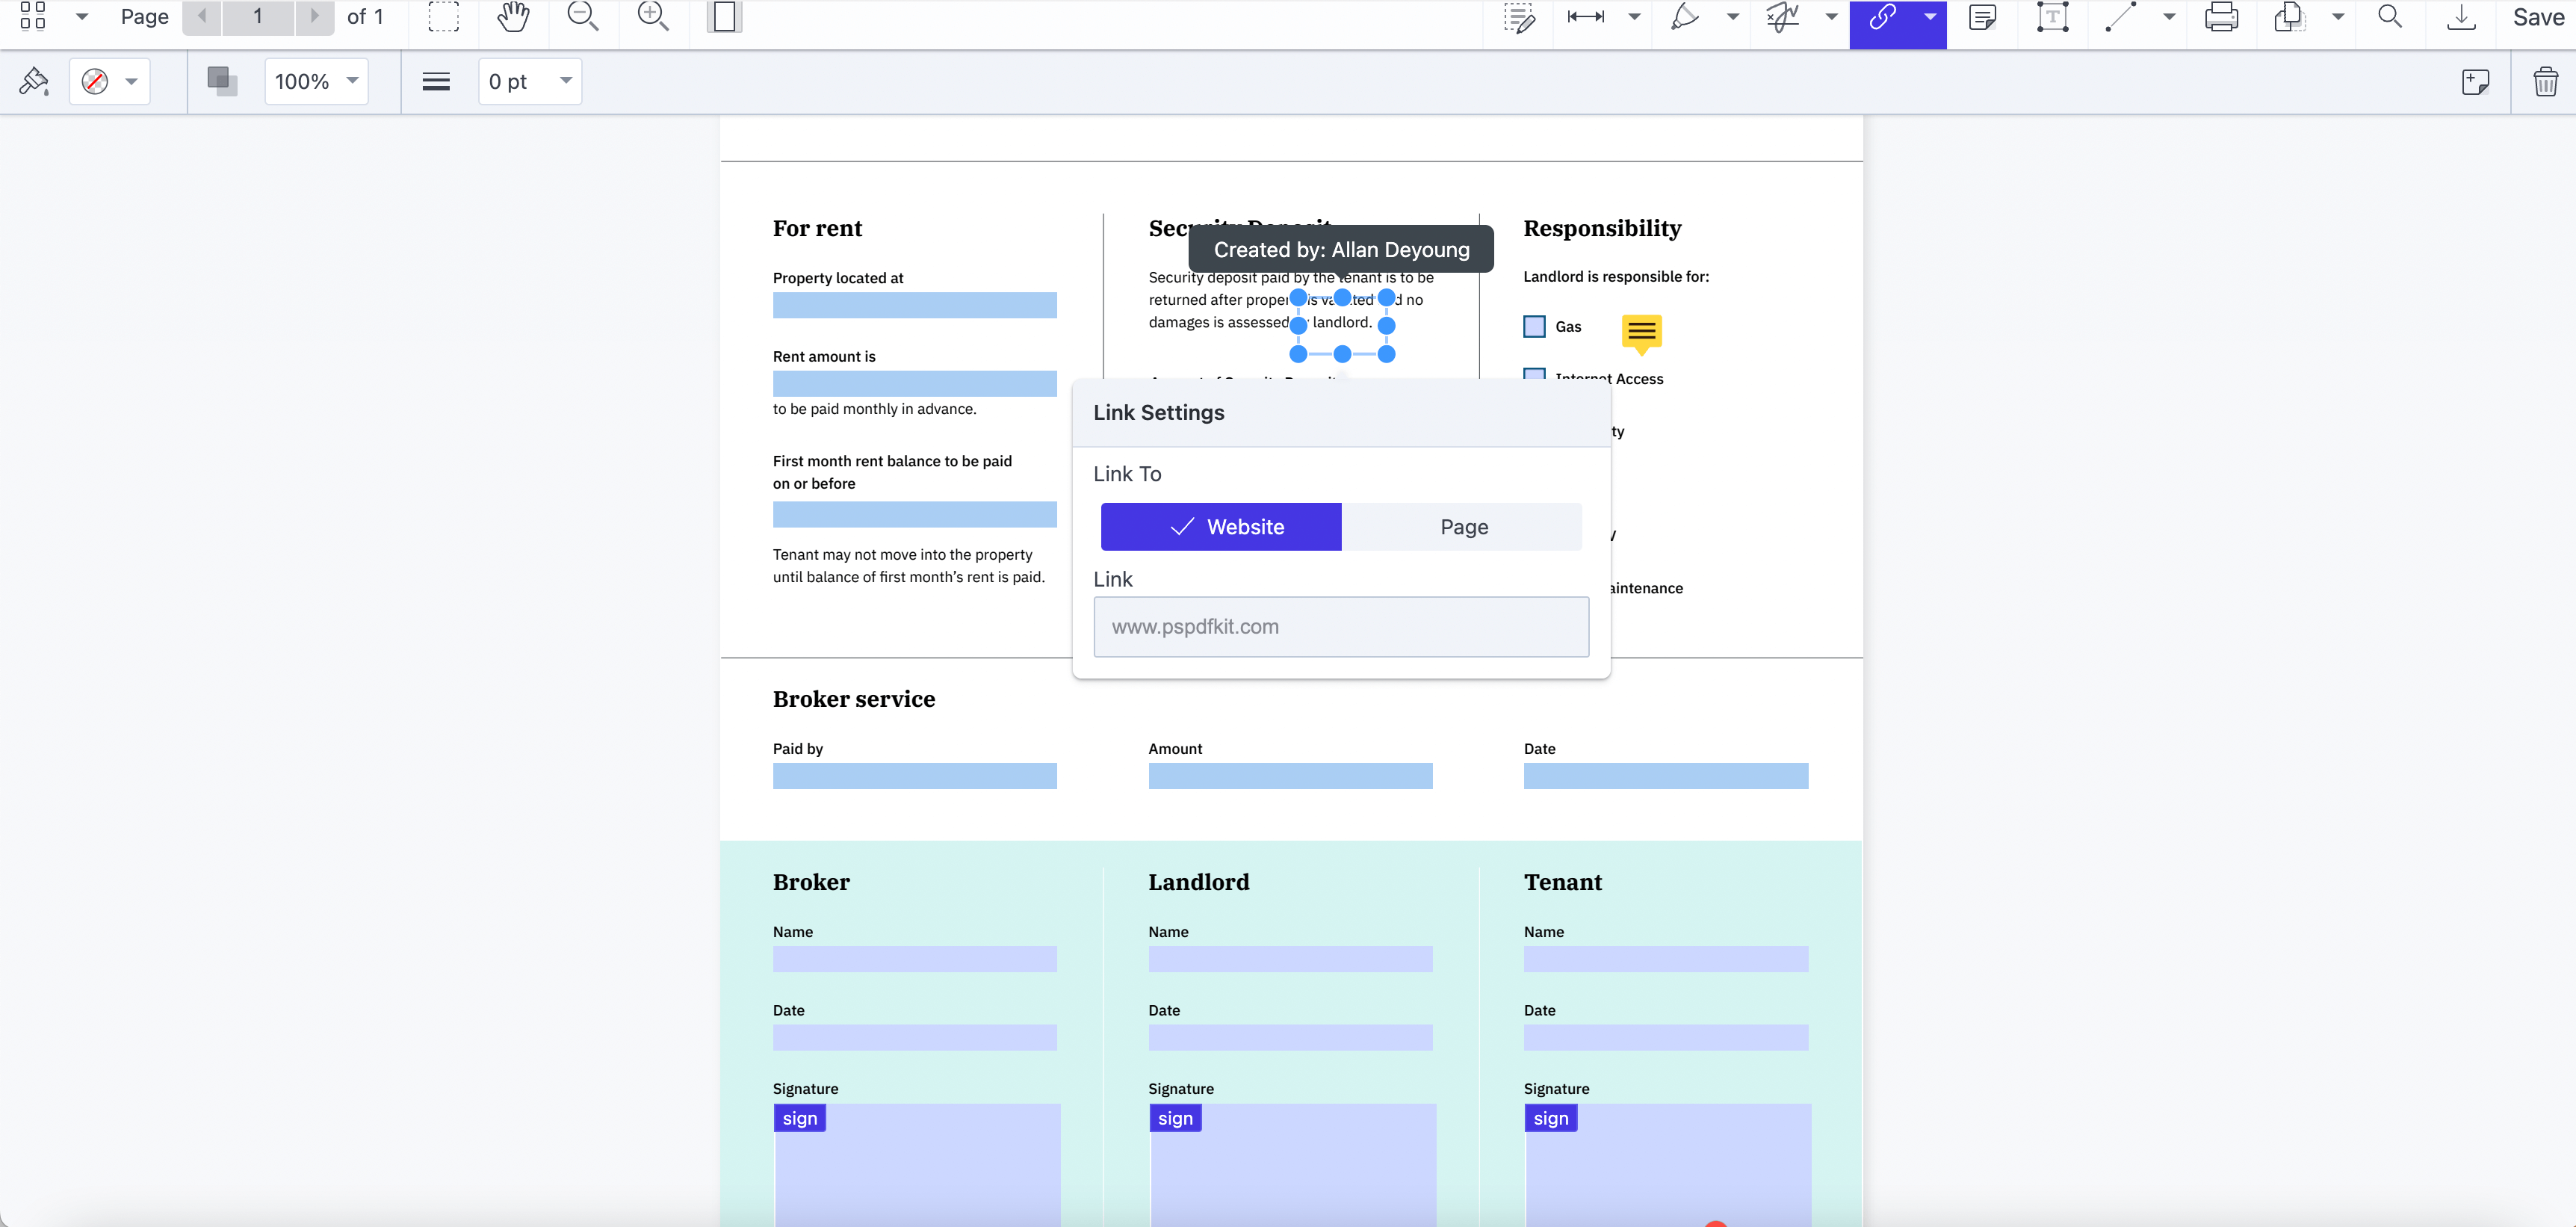Expand the signature tool dropdown
The height and width of the screenshot is (1227, 2576).
coord(1831,16)
